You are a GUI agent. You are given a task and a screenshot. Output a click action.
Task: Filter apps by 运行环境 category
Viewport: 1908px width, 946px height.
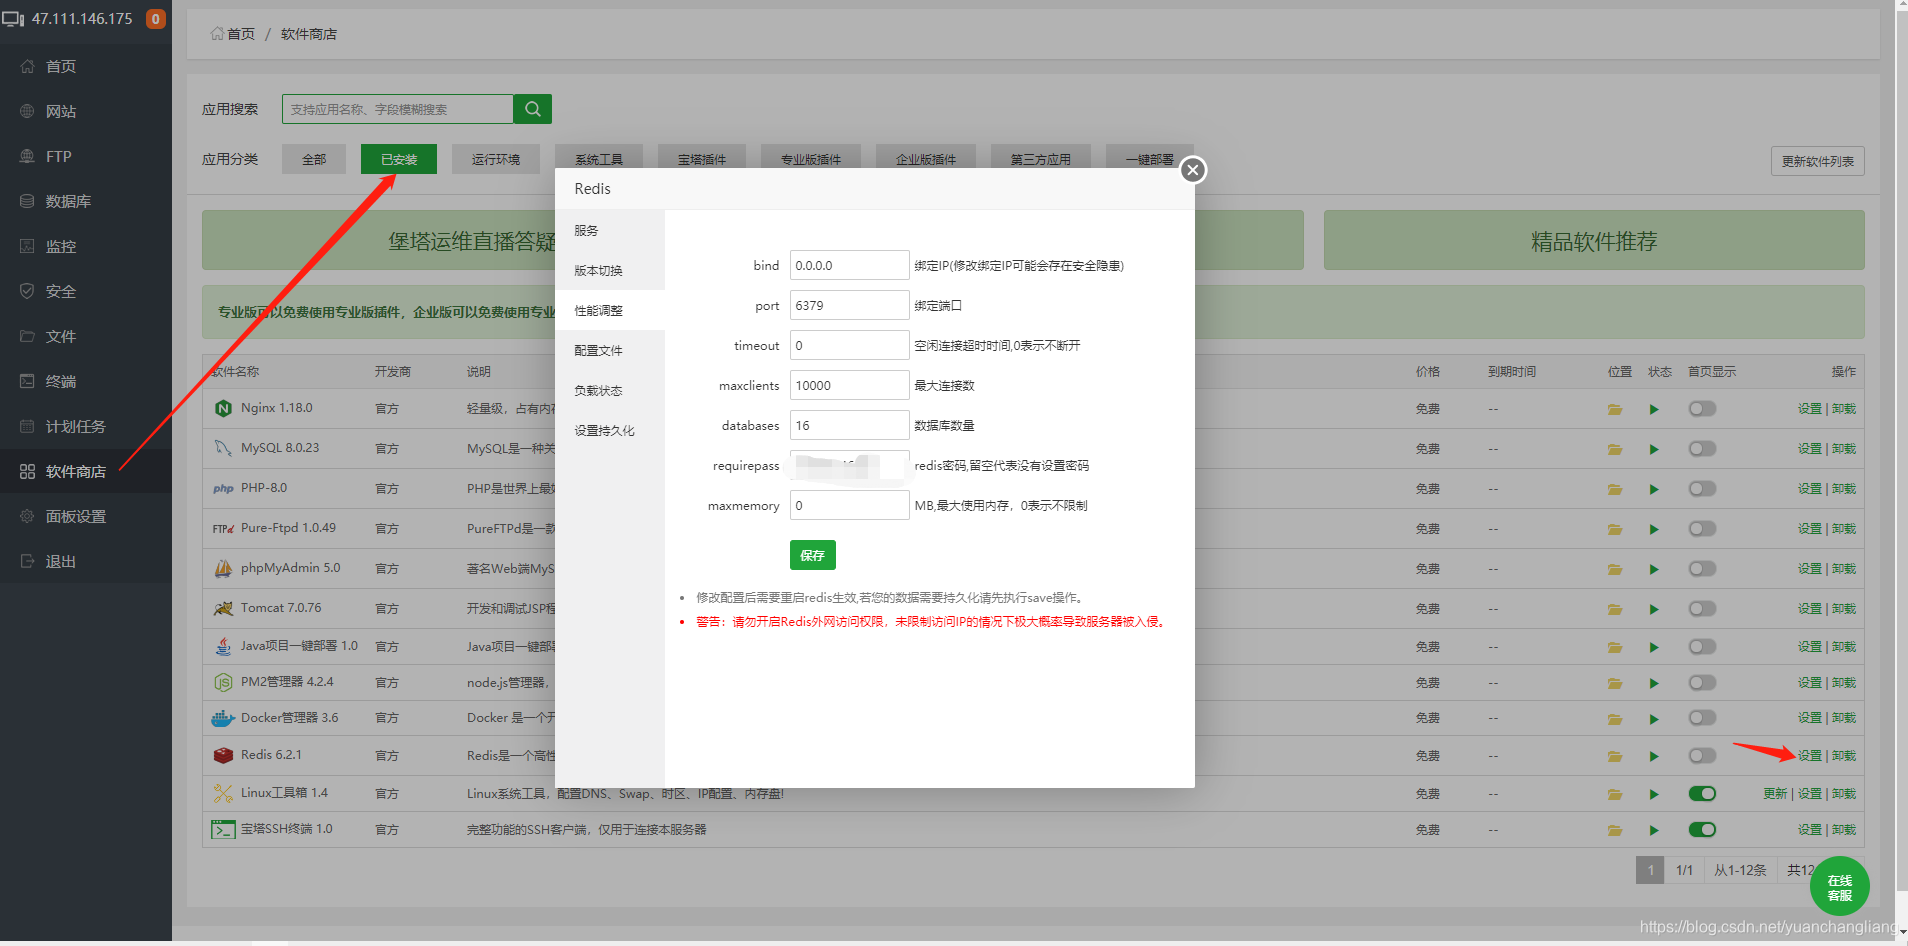(495, 159)
